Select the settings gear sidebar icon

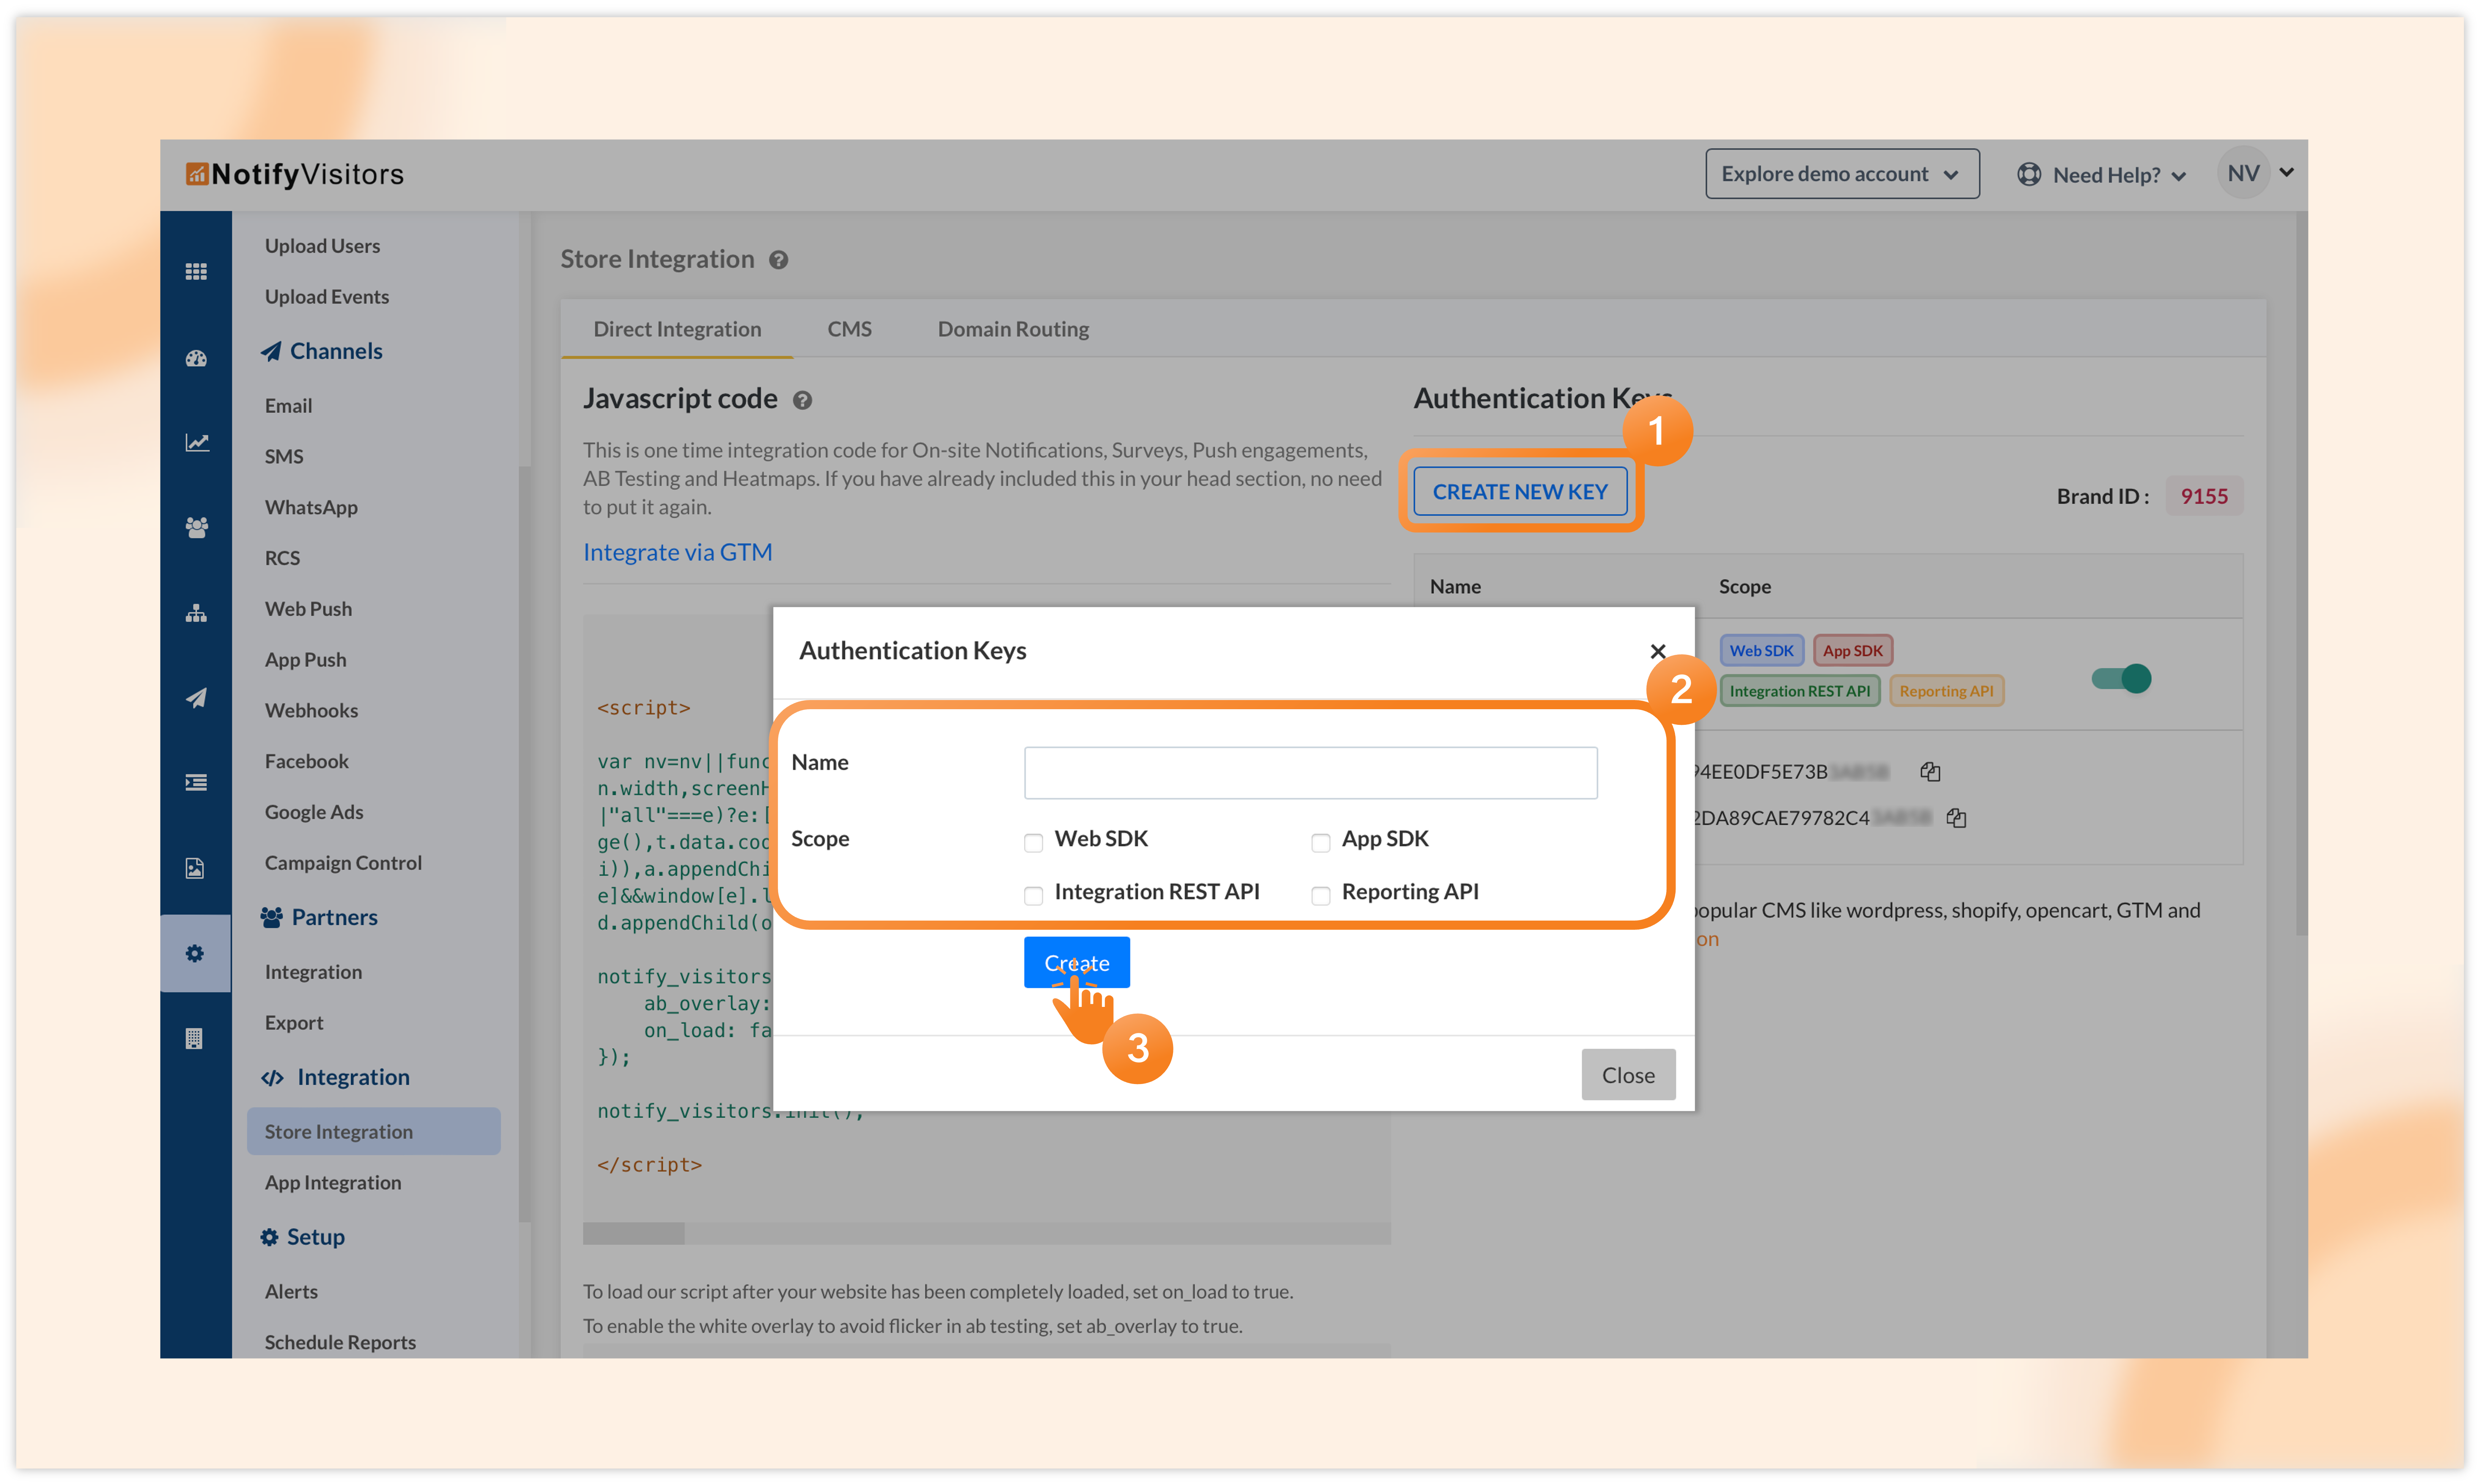click(x=195, y=953)
